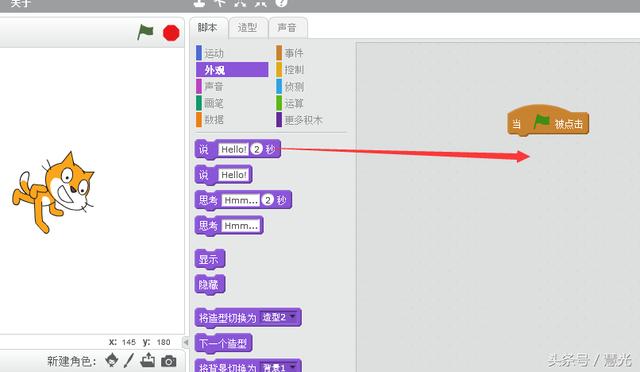Click the 隐藏 block
Viewport: 640px width, 372px height.
pyautogui.click(x=209, y=285)
